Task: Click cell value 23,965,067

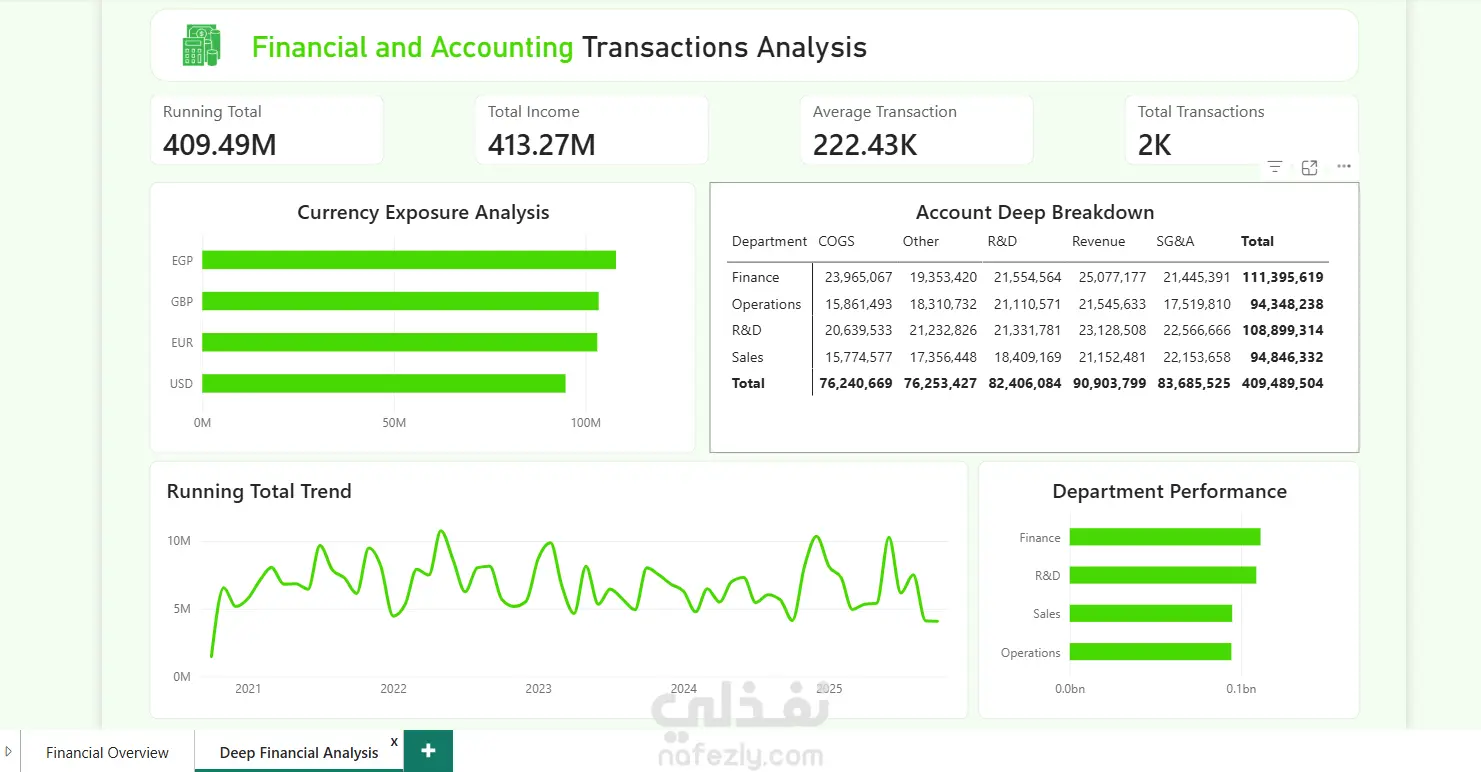Action: (858, 277)
